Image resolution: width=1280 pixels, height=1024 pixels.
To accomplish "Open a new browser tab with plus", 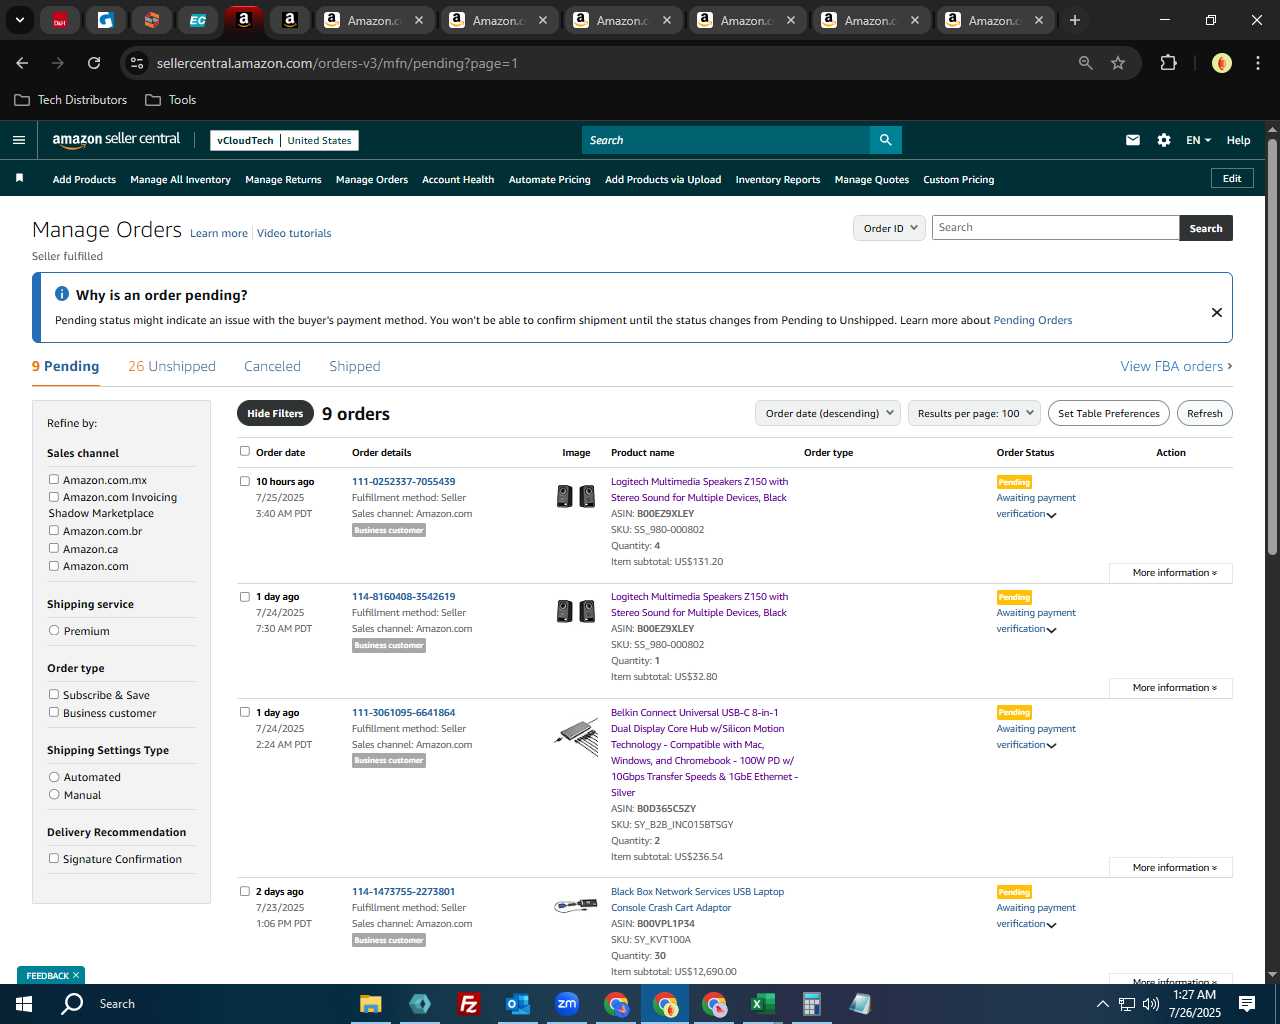I will (1075, 20).
